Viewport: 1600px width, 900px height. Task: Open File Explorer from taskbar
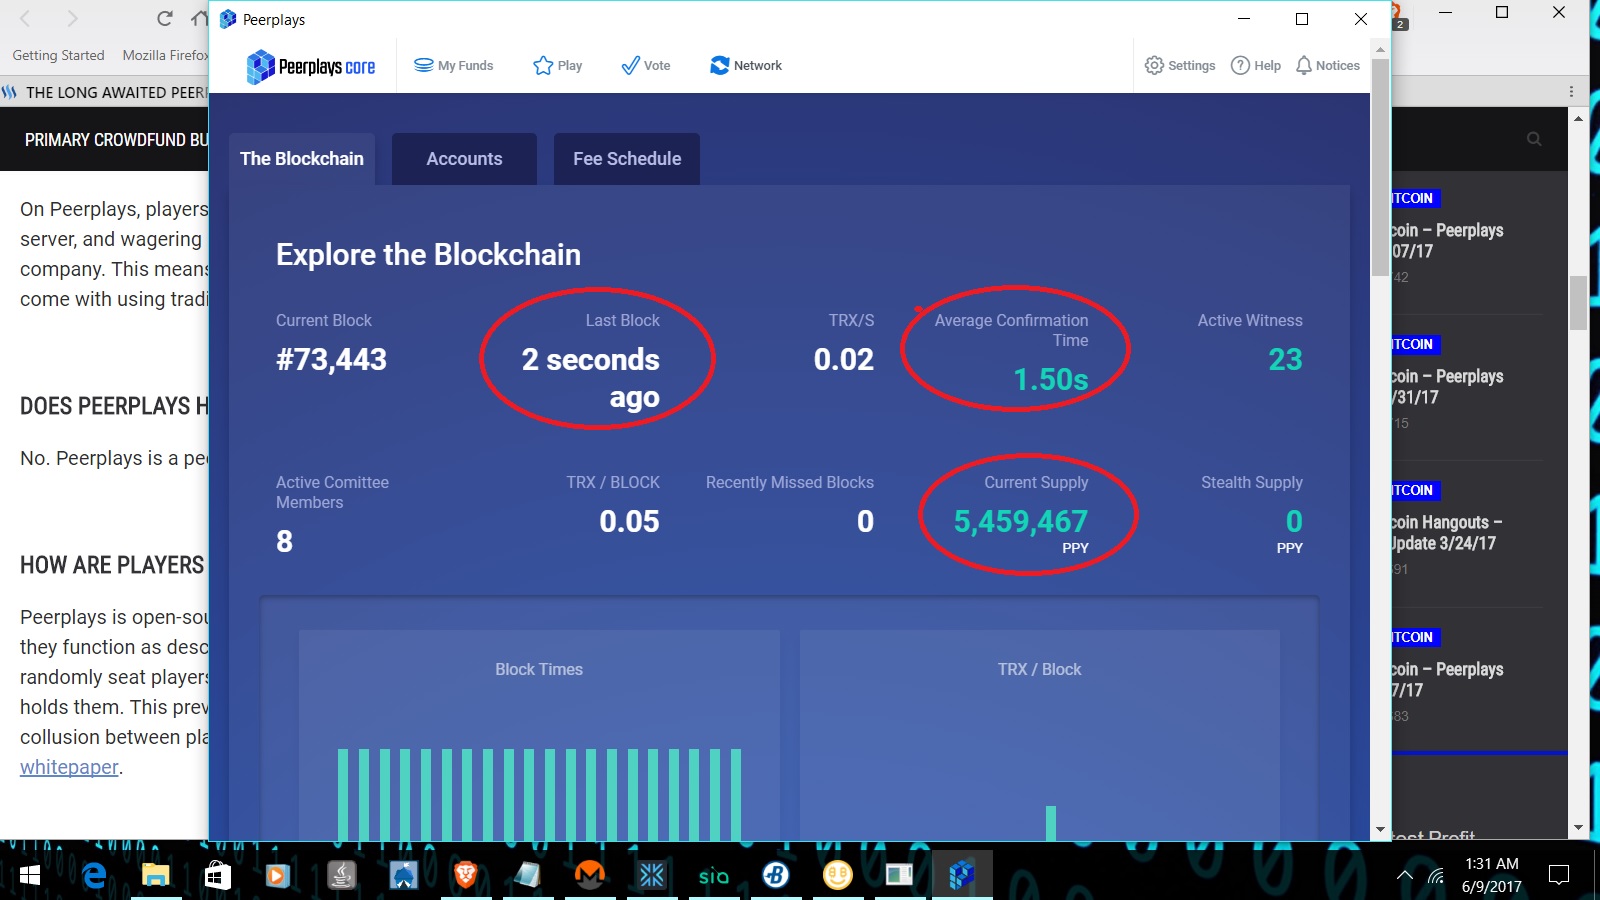point(155,876)
